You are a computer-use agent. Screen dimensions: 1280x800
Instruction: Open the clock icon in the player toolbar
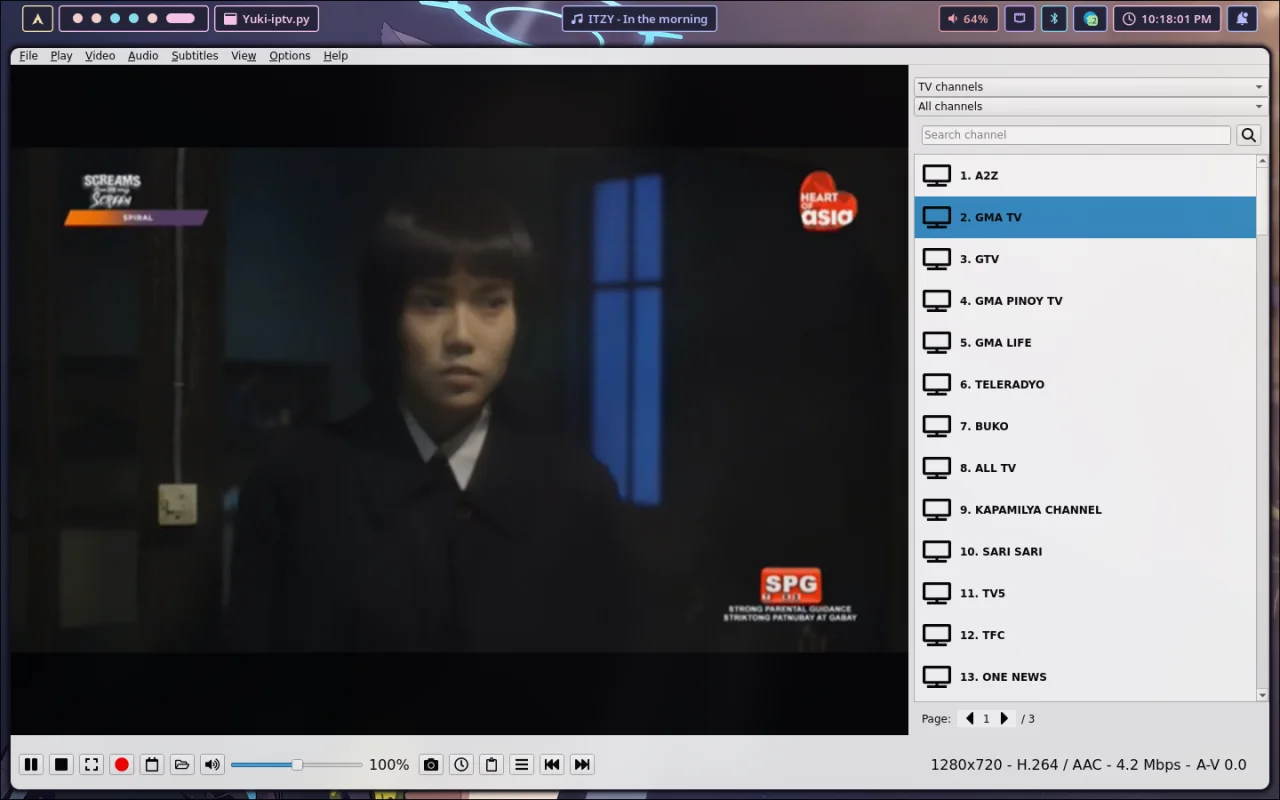click(x=461, y=765)
